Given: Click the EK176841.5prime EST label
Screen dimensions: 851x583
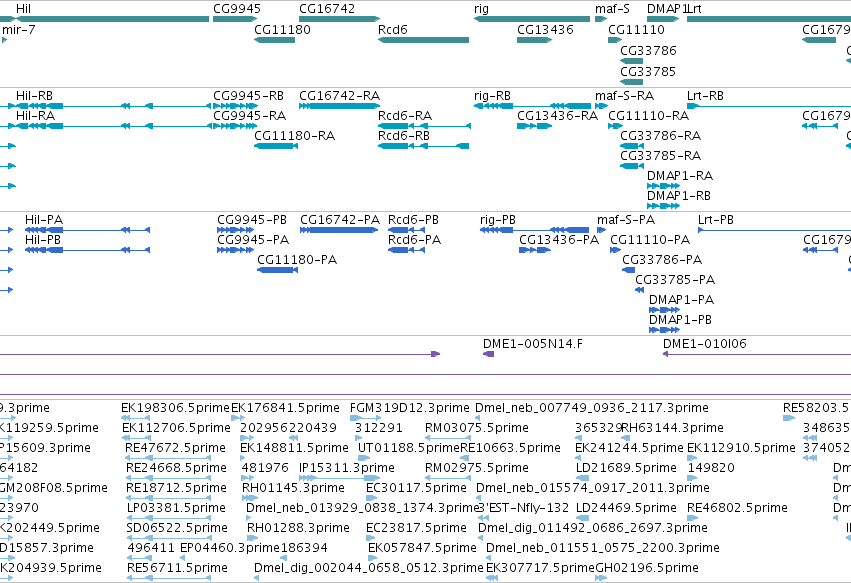Looking at the screenshot, I should (285, 408).
